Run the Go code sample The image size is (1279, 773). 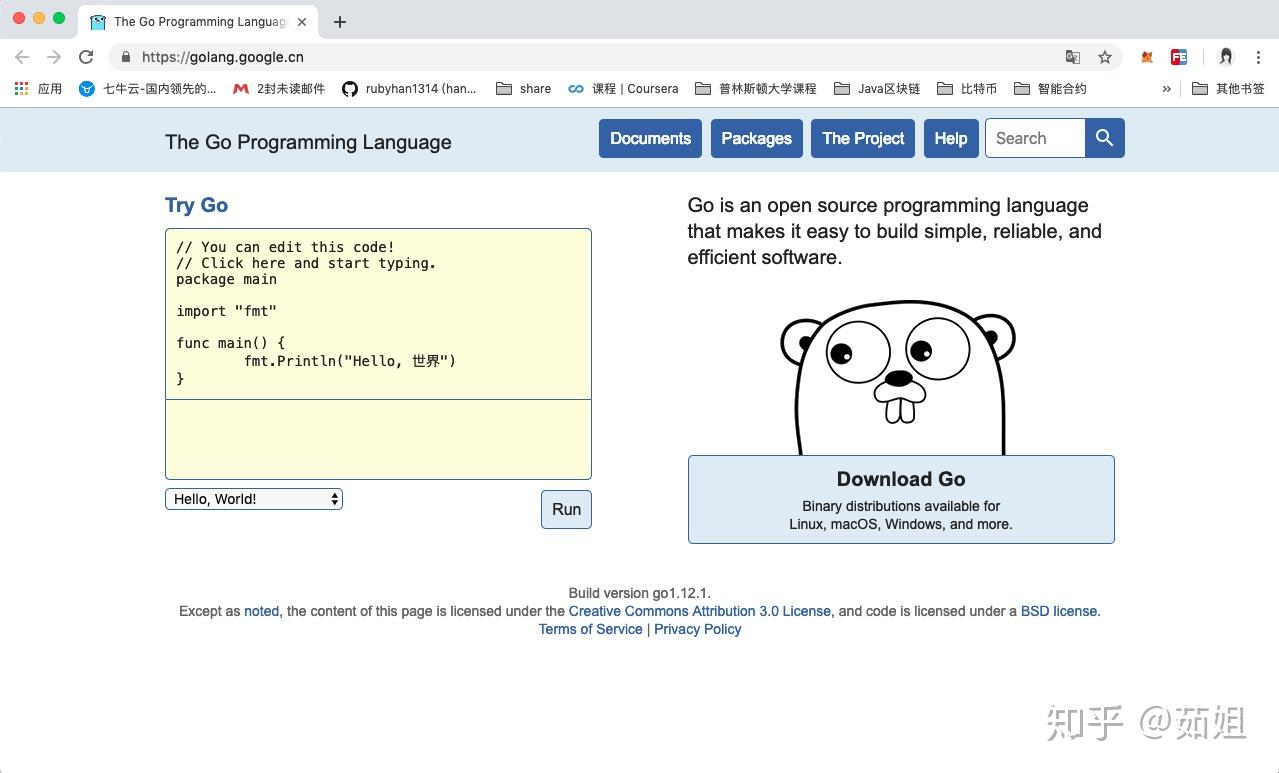(x=565, y=509)
